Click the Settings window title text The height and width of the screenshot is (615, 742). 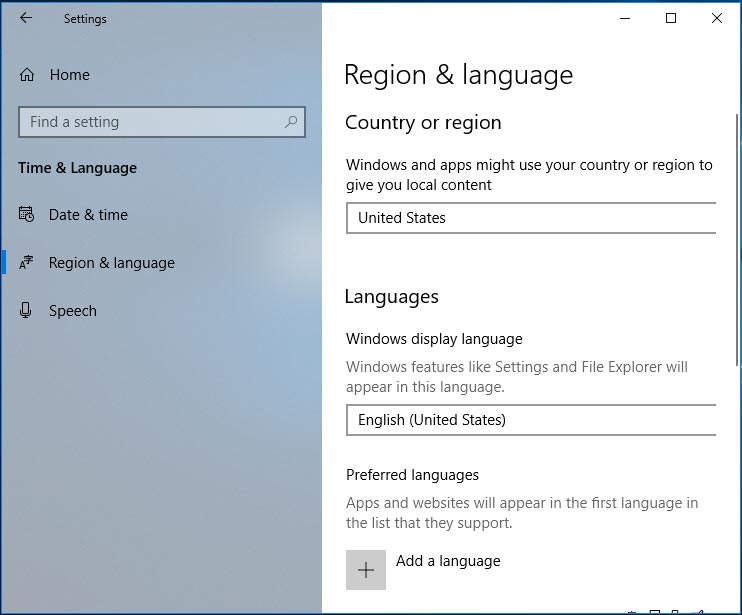point(85,19)
